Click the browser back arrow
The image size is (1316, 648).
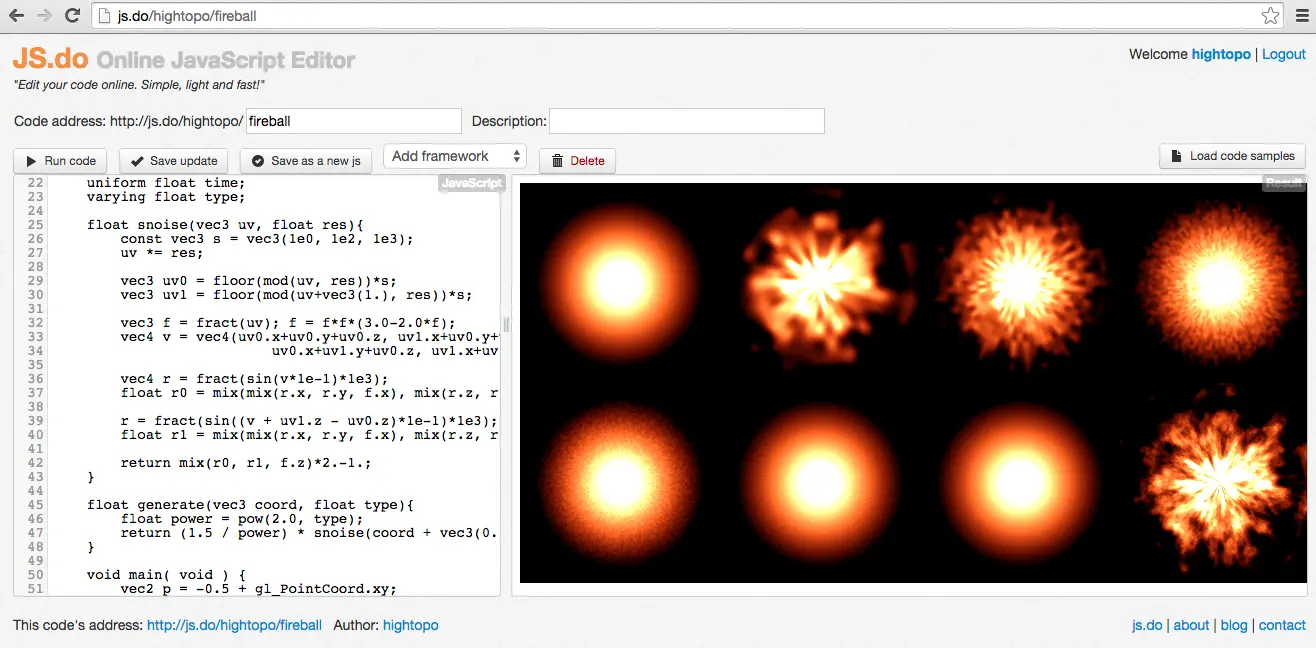click(x=15, y=15)
